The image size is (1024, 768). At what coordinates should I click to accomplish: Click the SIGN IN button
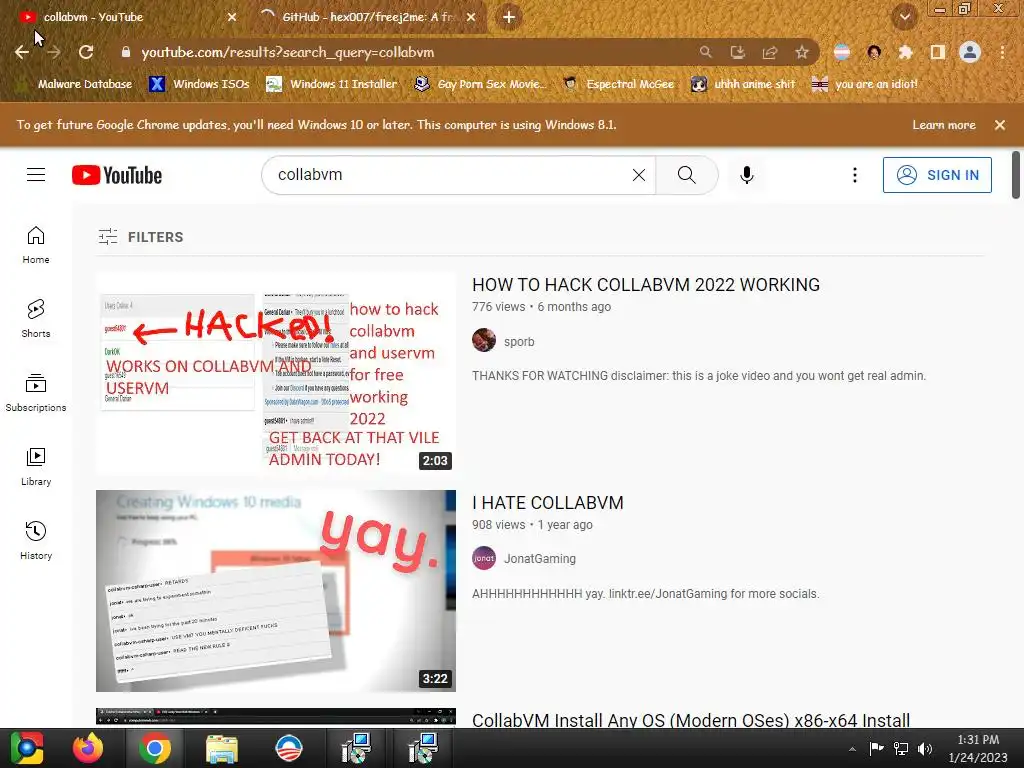click(x=937, y=175)
